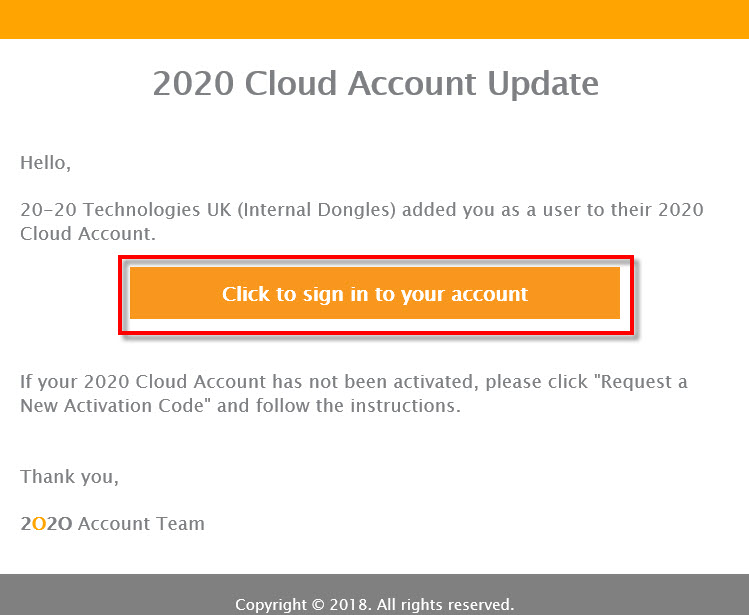Click "Request a New Activation Code" text
The image size is (749, 615).
[x=354, y=393]
